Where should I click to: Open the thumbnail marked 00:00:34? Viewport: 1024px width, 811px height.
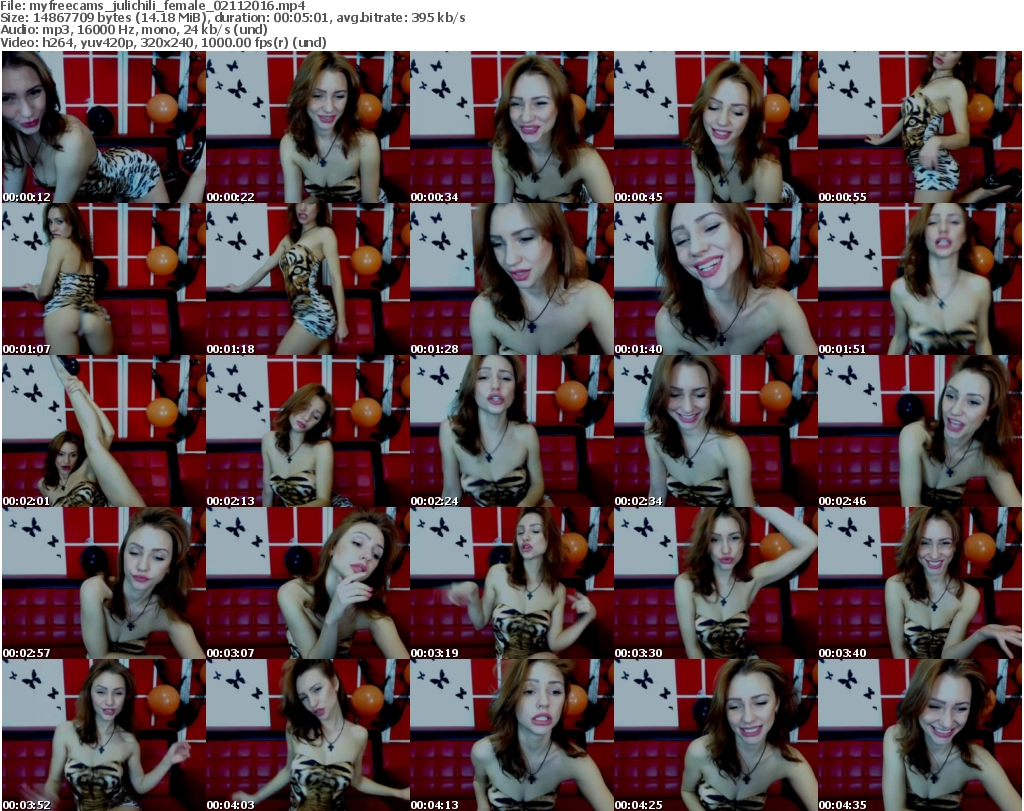(x=511, y=127)
